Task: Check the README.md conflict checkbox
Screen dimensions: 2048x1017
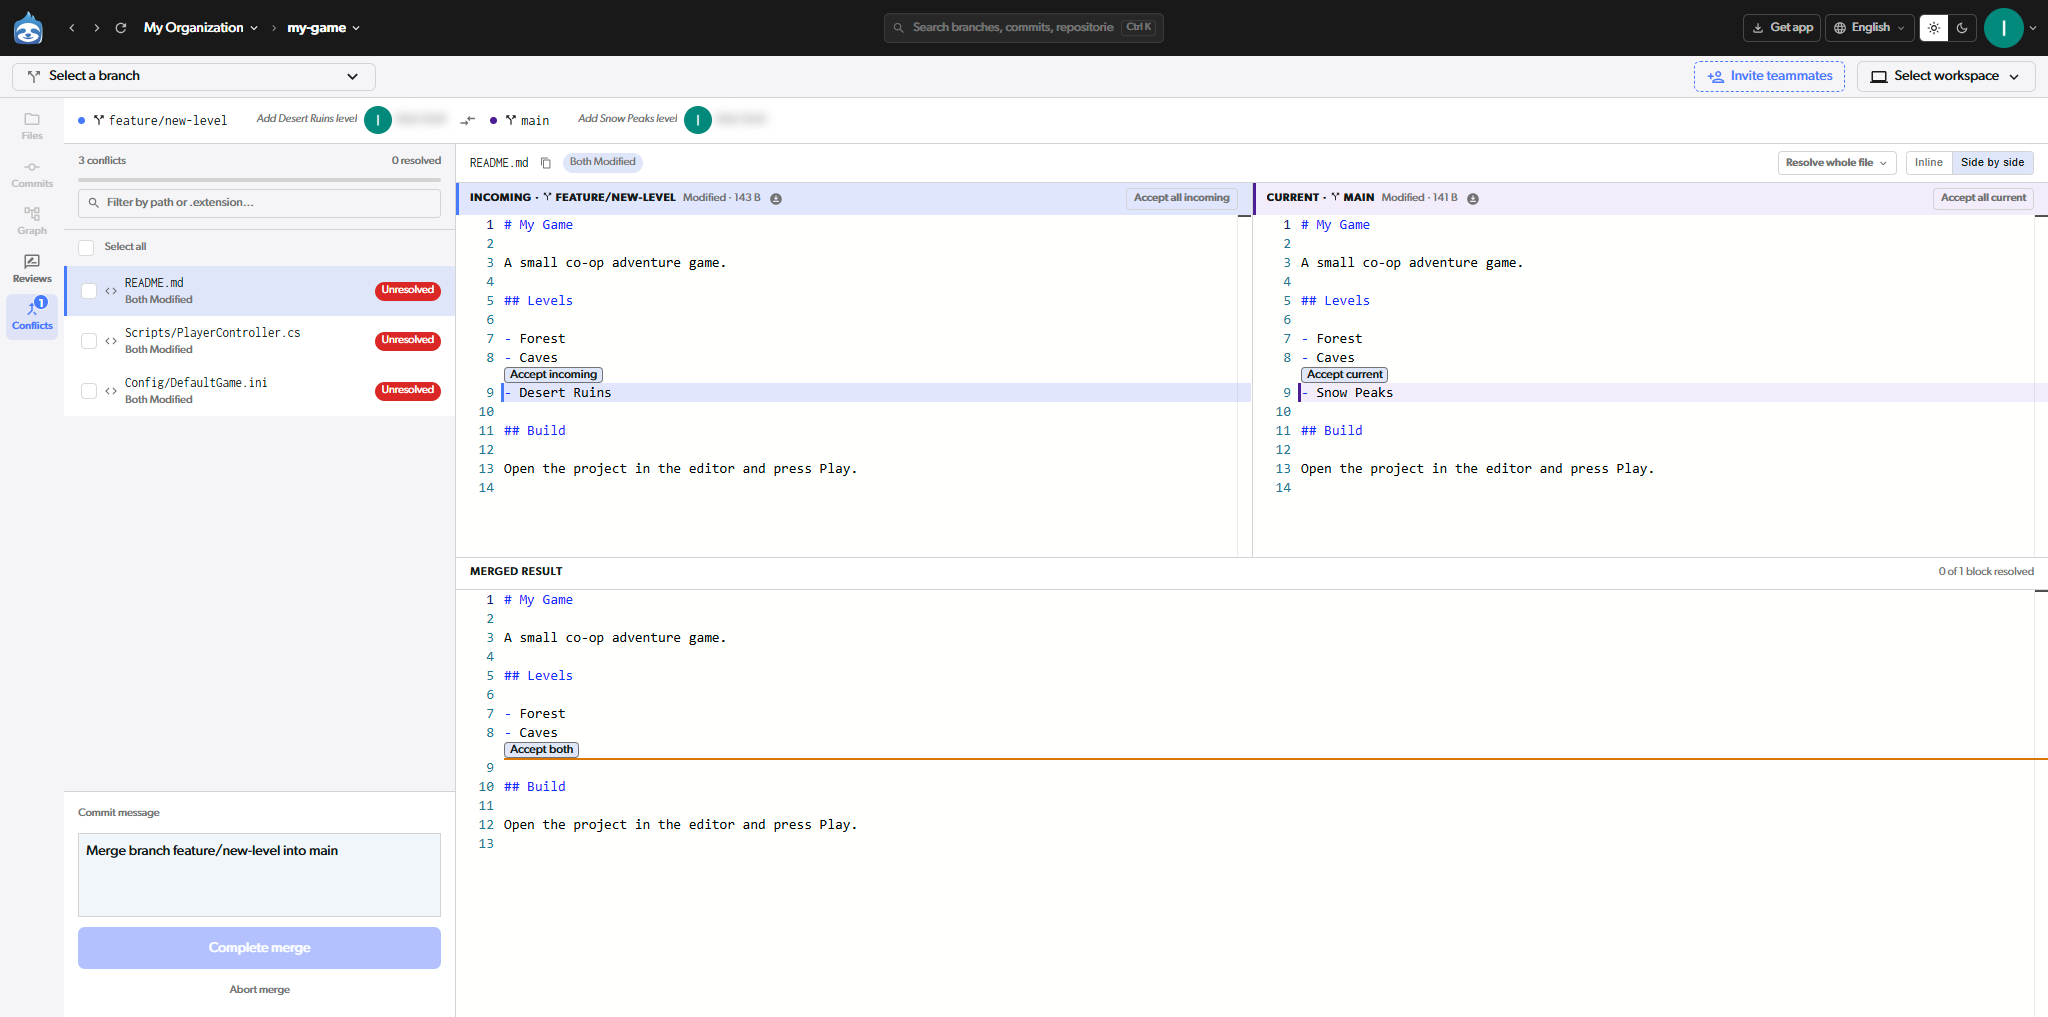Action: click(89, 291)
